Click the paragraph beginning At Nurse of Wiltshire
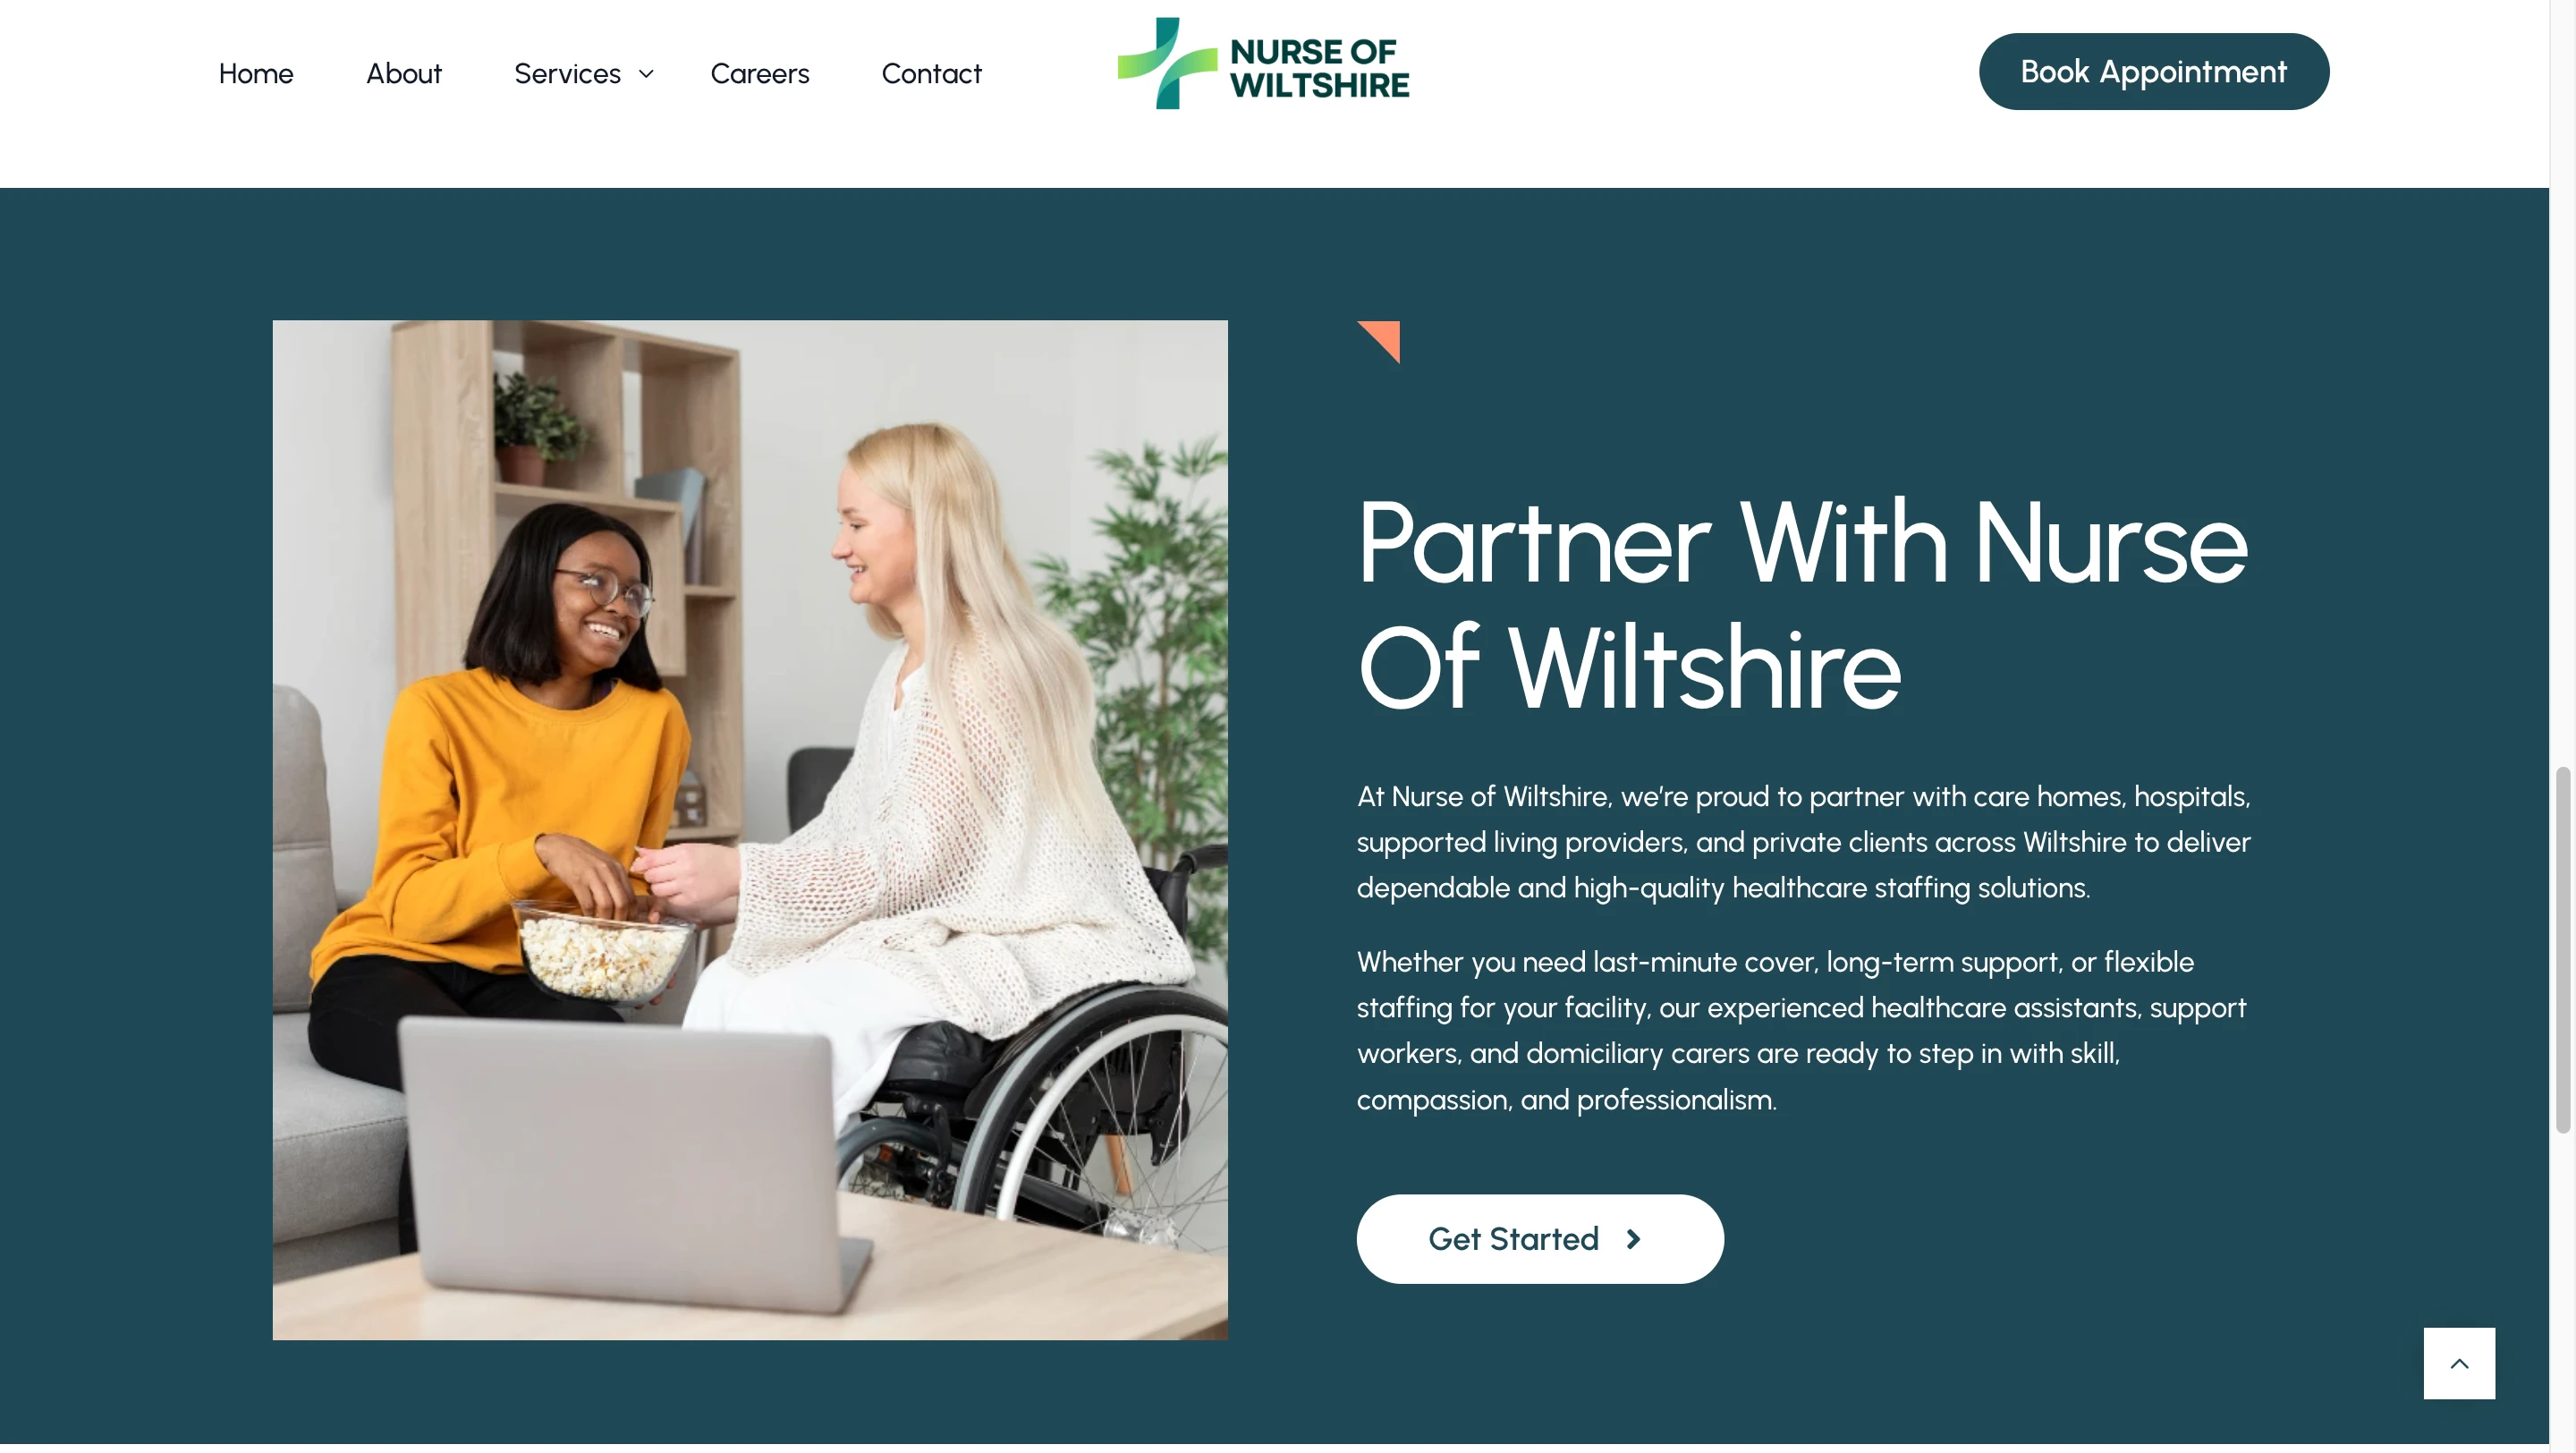This screenshot has height=1453, width=2576. 1804,842
